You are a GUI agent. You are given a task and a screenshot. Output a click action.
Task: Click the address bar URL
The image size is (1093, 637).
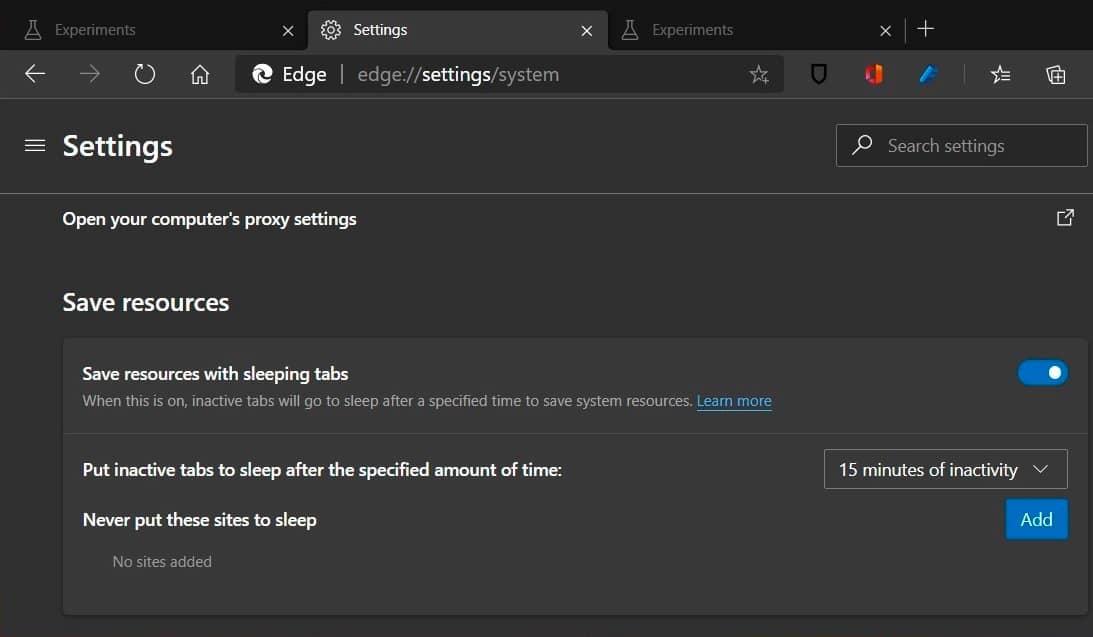(x=500, y=74)
